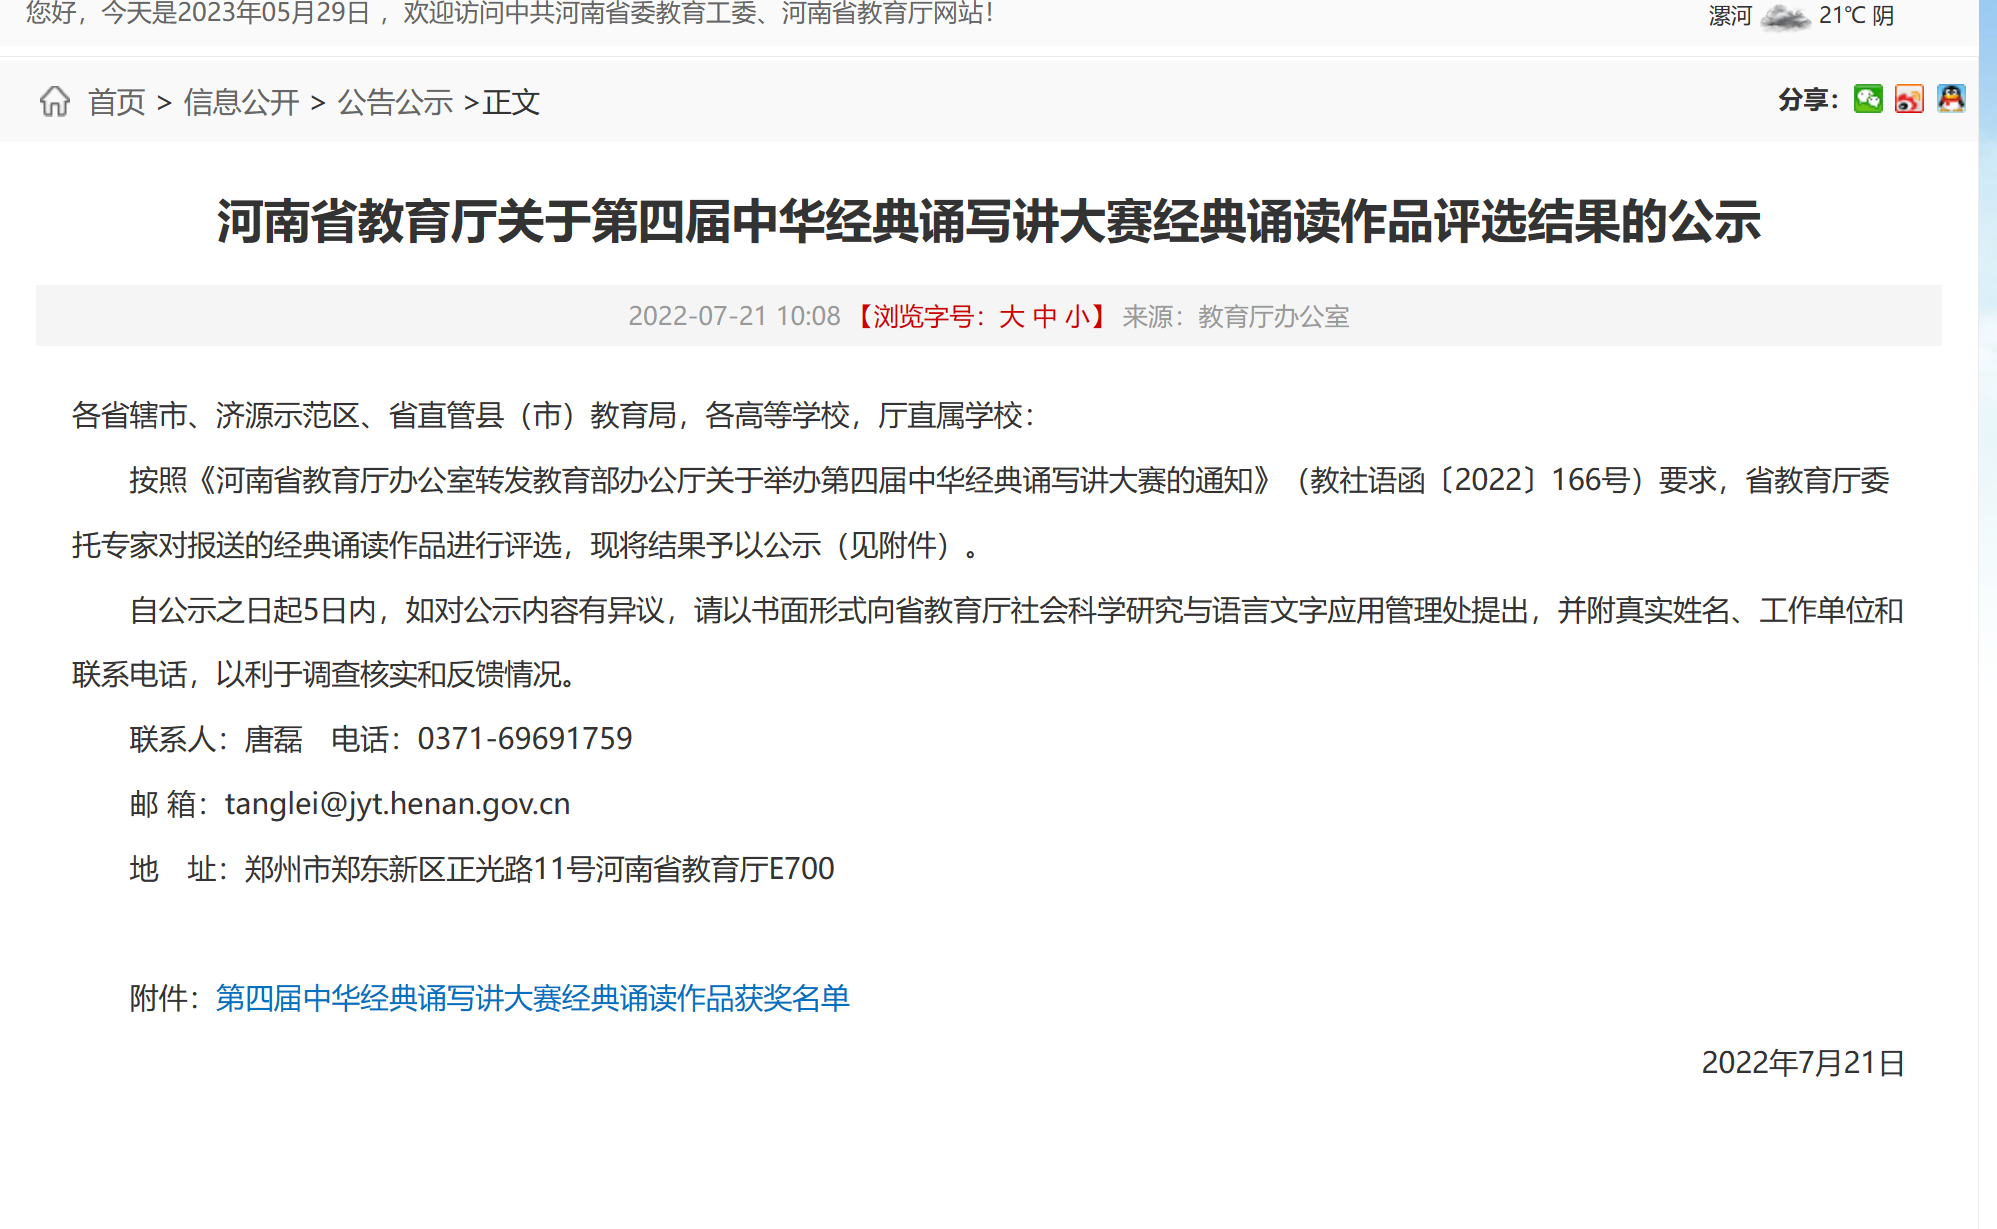The width and height of the screenshot is (1997, 1229).
Task: Set font size to 大
Action: pyautogui.click(x=1011, y=317)
